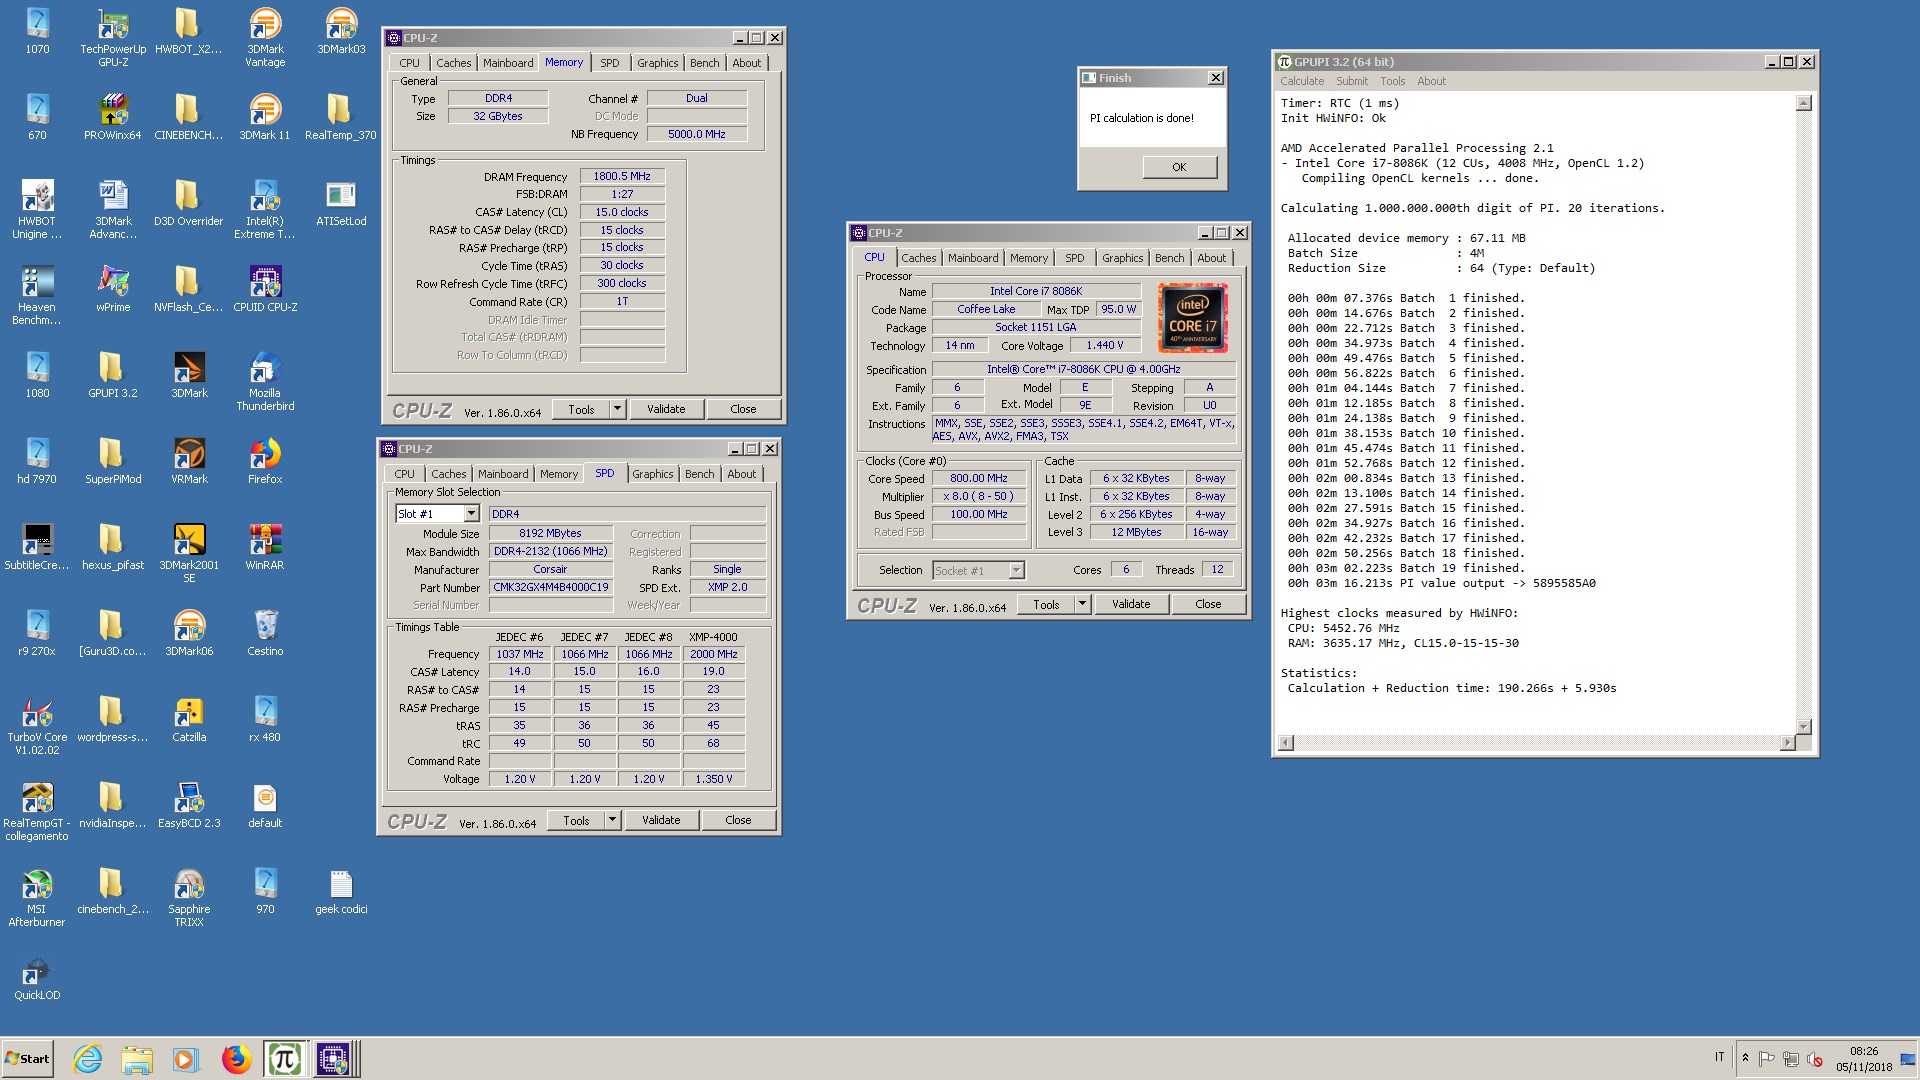
Task: Open PROWinx64 archive icon
Action: pos(113,118)
